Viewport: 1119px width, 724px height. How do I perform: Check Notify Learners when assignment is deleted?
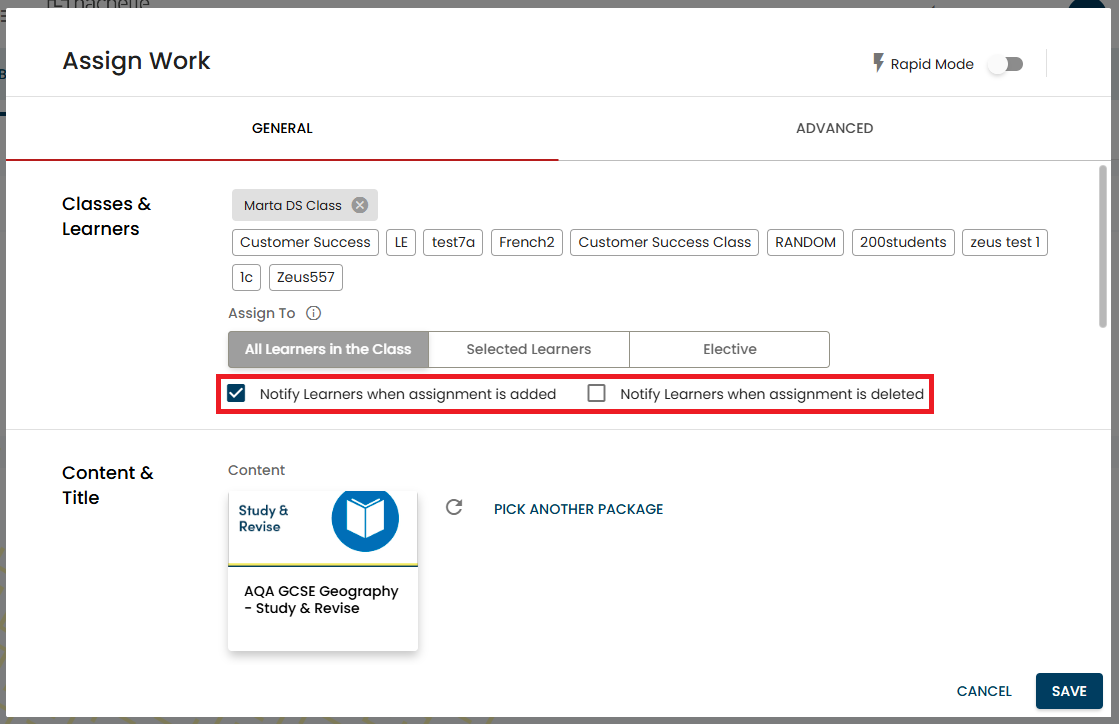597,393
